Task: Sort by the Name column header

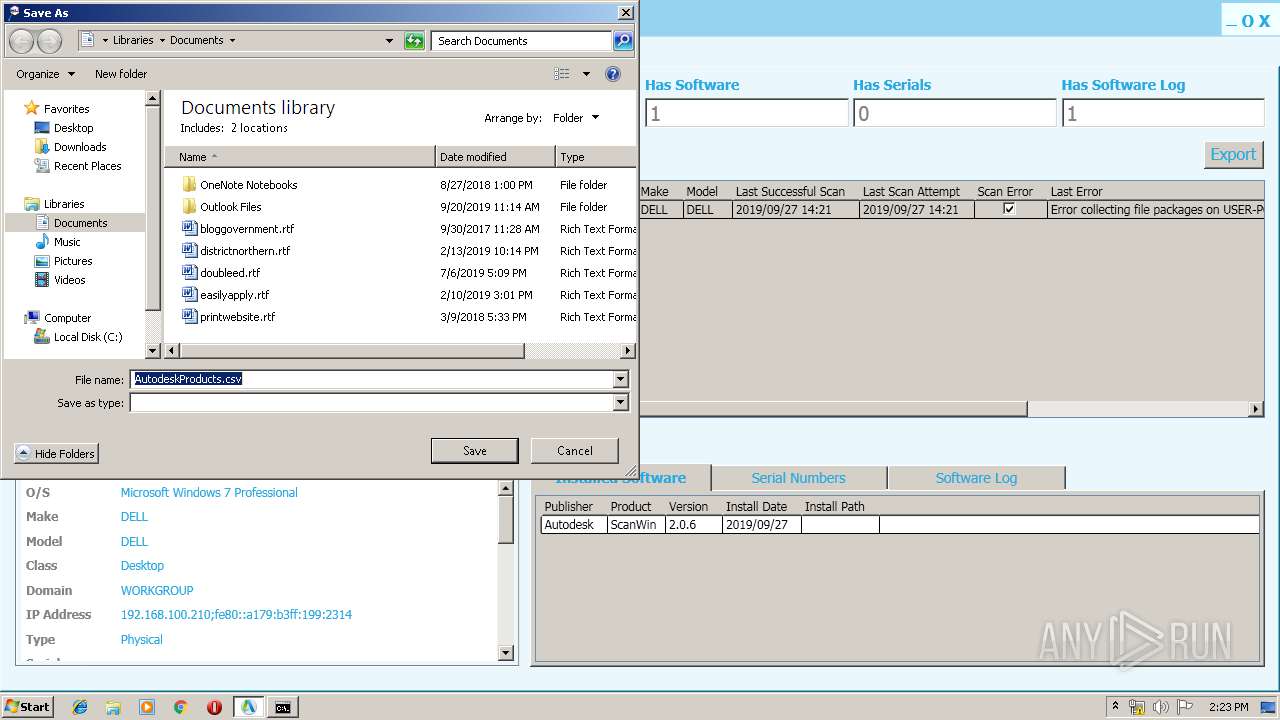Action: [300, 157]
